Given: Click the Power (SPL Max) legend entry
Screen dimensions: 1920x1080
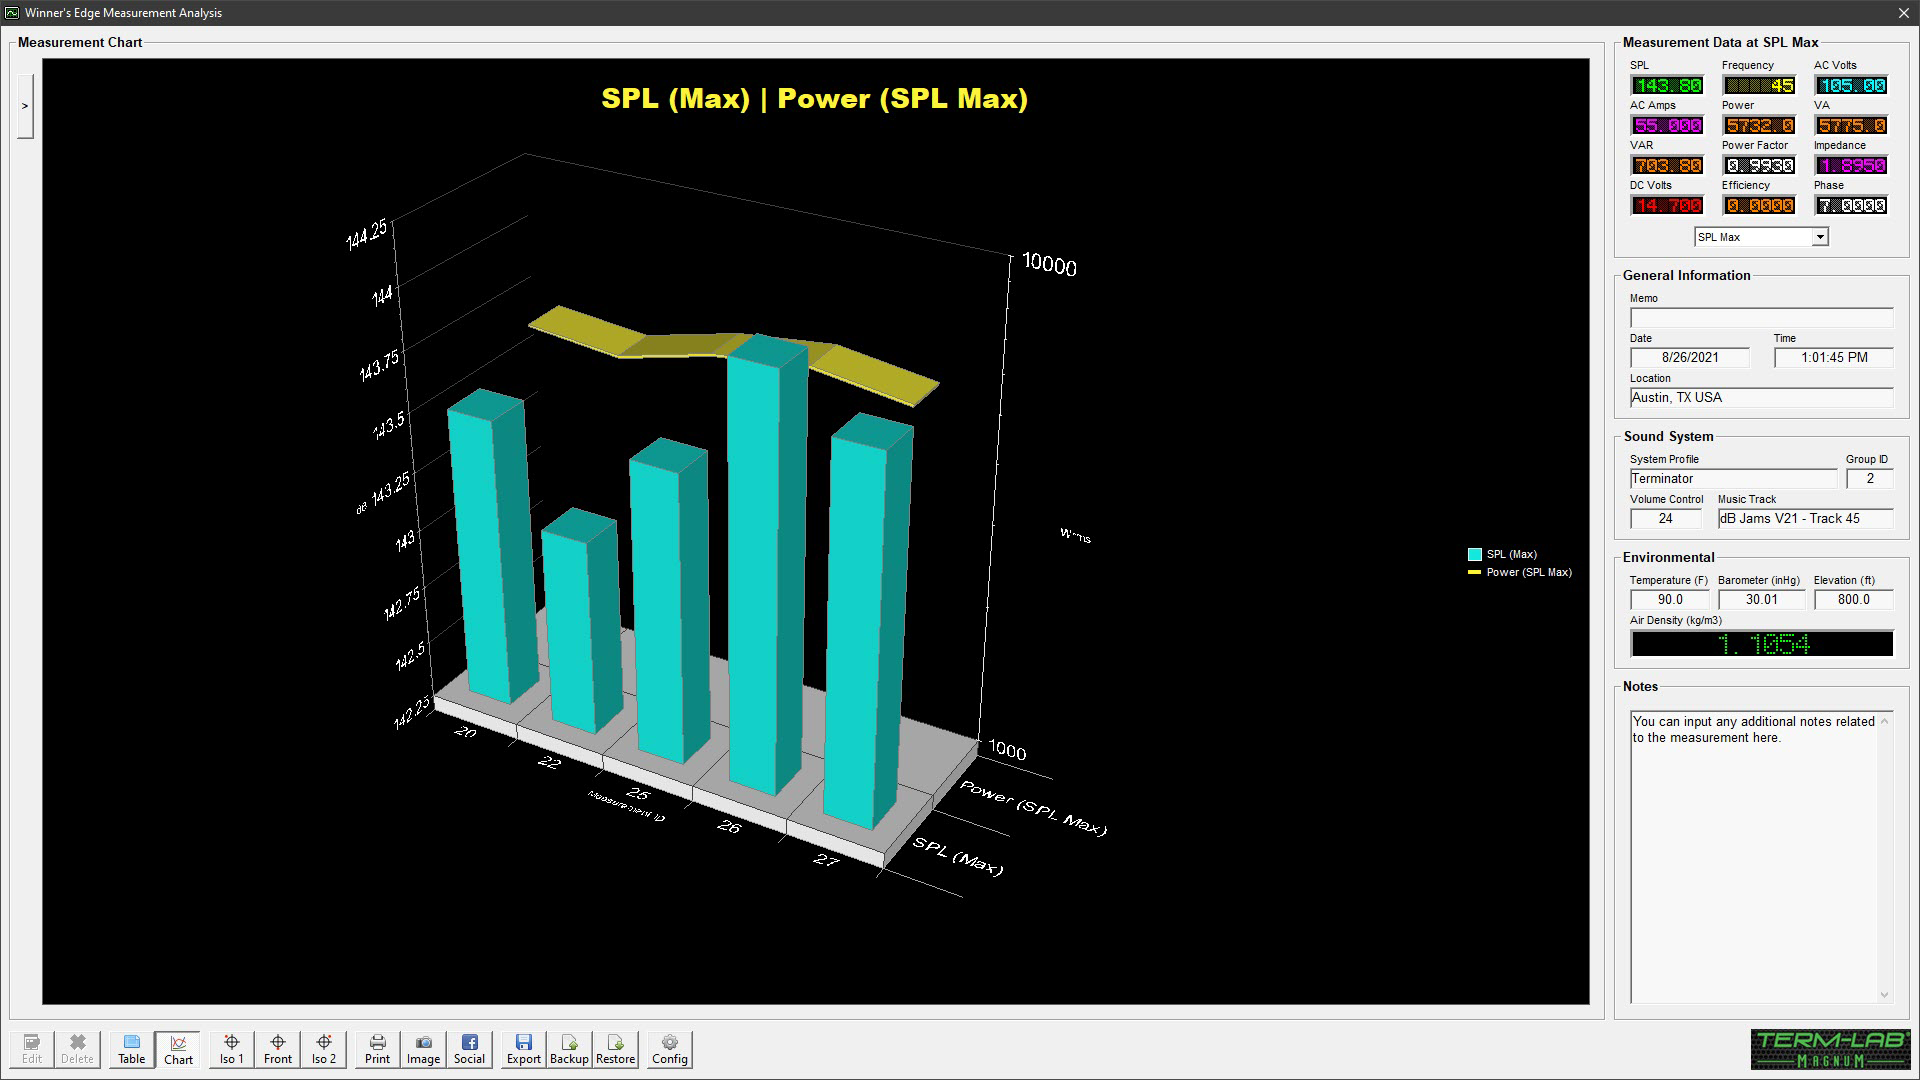Looking at the screenshot, I should click(x=1528, y=572).
